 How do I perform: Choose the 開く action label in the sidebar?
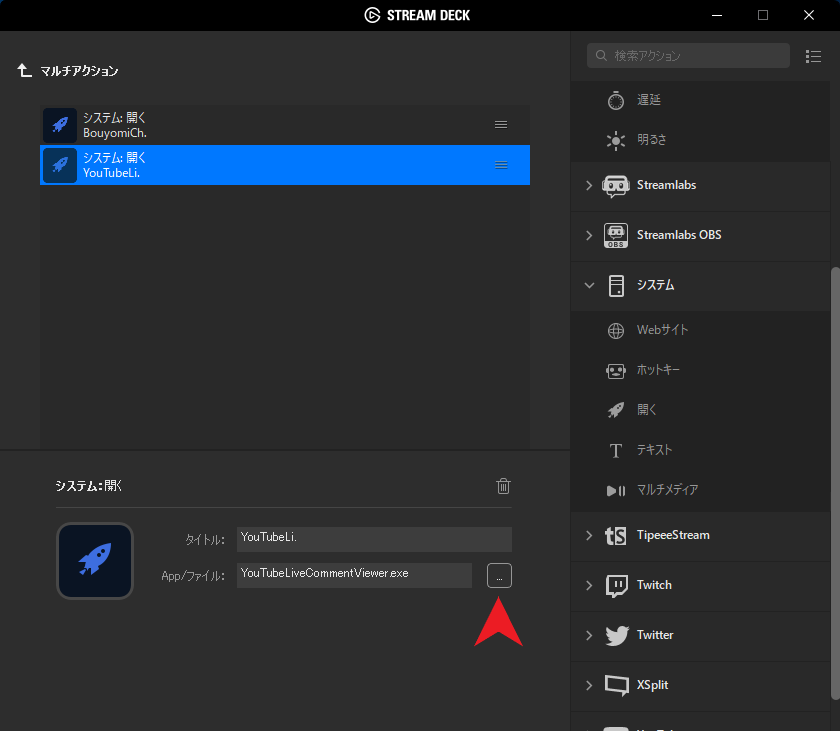(647, 410)
